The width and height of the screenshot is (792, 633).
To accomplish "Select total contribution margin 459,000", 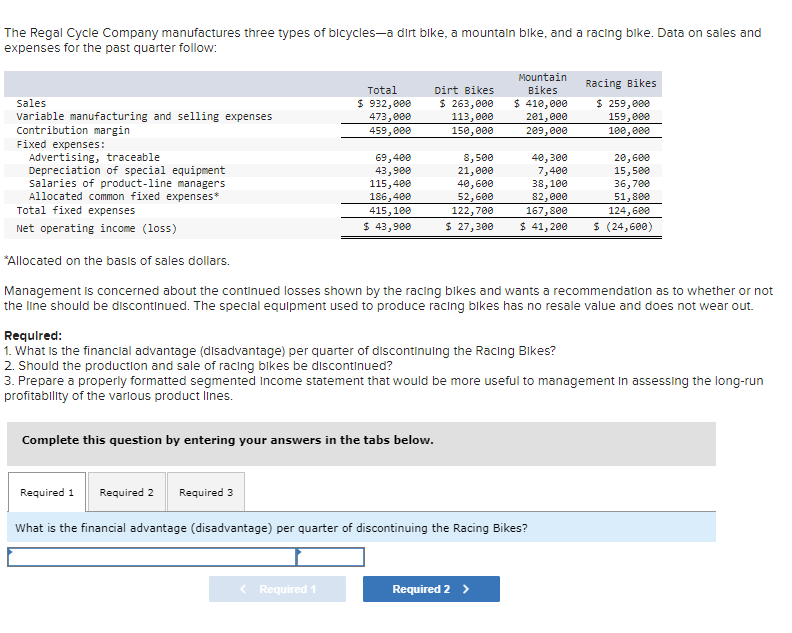I will [390, 131].
